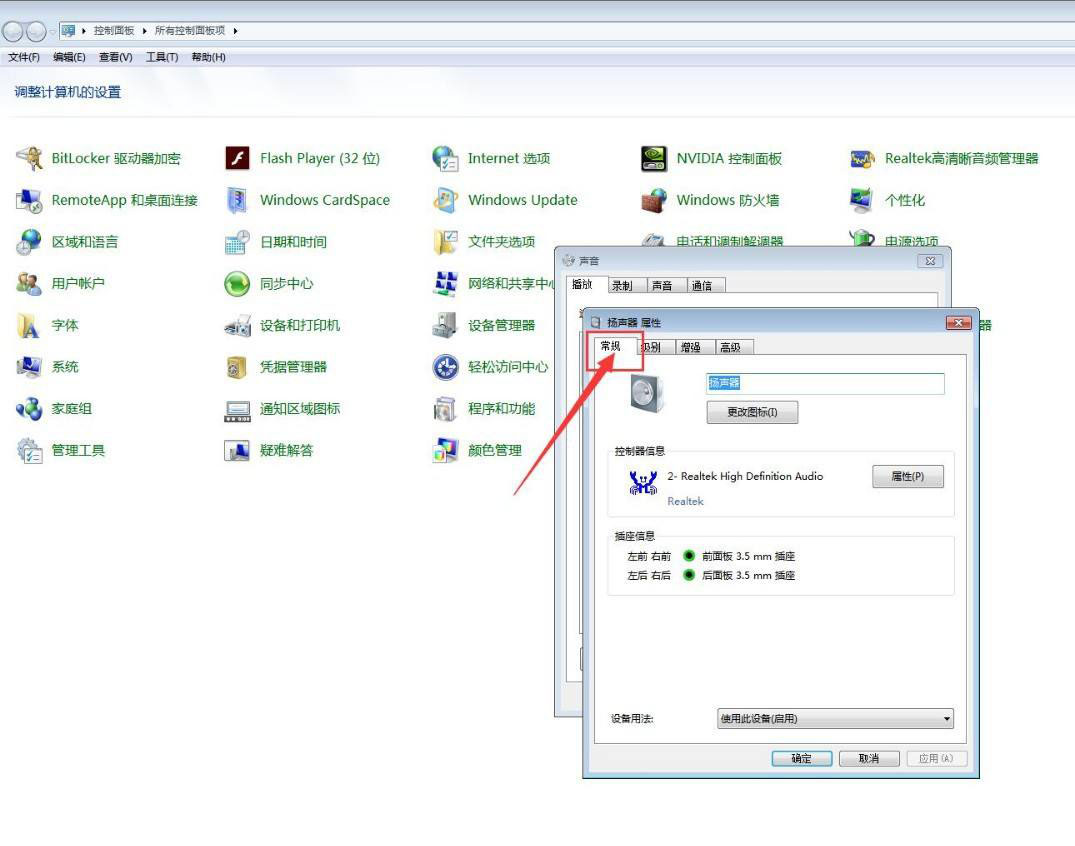The width and height of the screenshot is (1075, 846).
Task: Open Windows 防火墙 icon
Action: pos(654,200)
